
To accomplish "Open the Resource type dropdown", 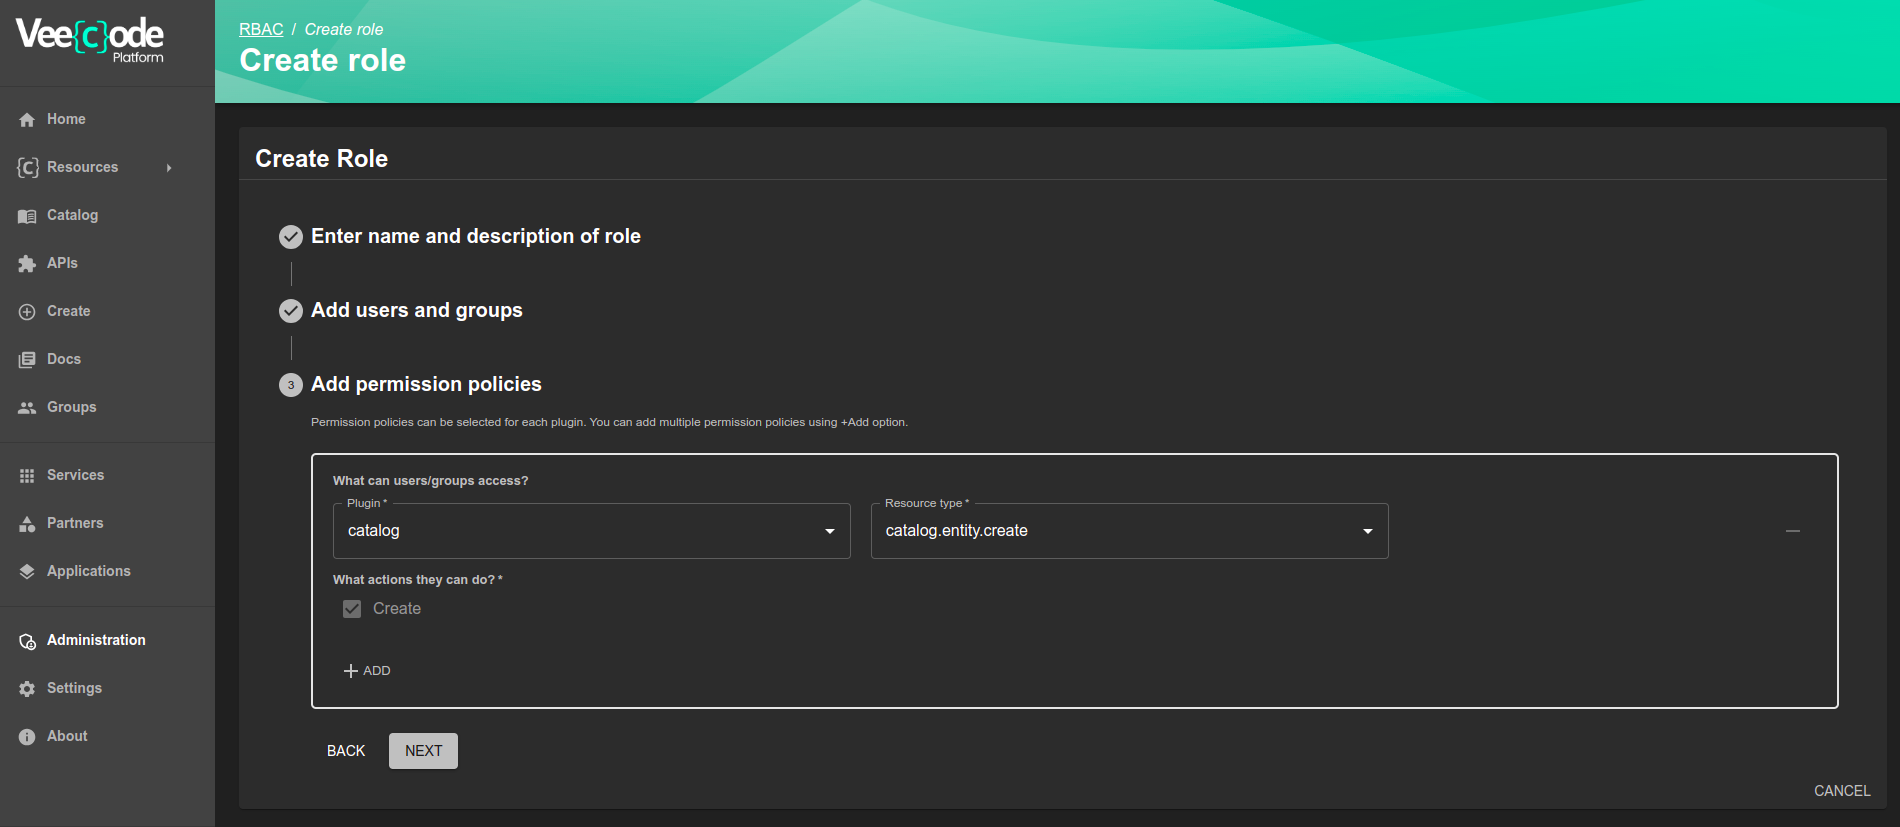I will 1129,531.
